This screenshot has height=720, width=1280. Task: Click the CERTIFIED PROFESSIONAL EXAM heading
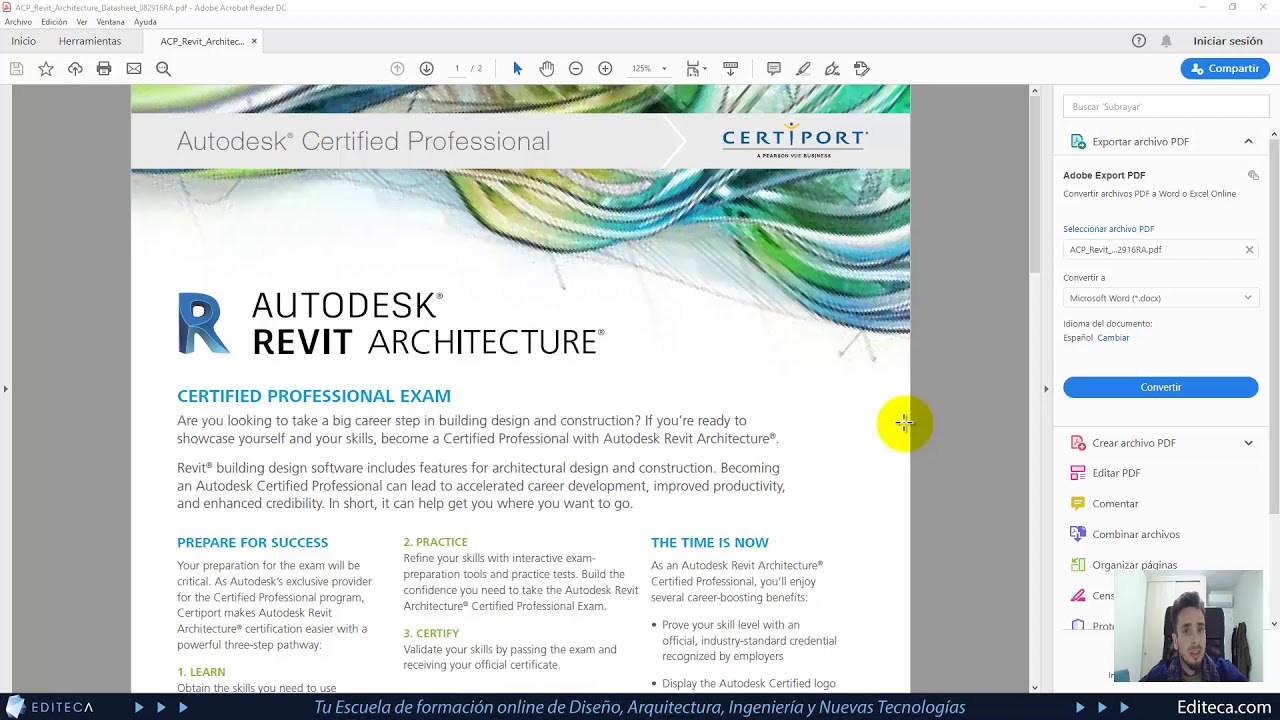coord(314,396)
